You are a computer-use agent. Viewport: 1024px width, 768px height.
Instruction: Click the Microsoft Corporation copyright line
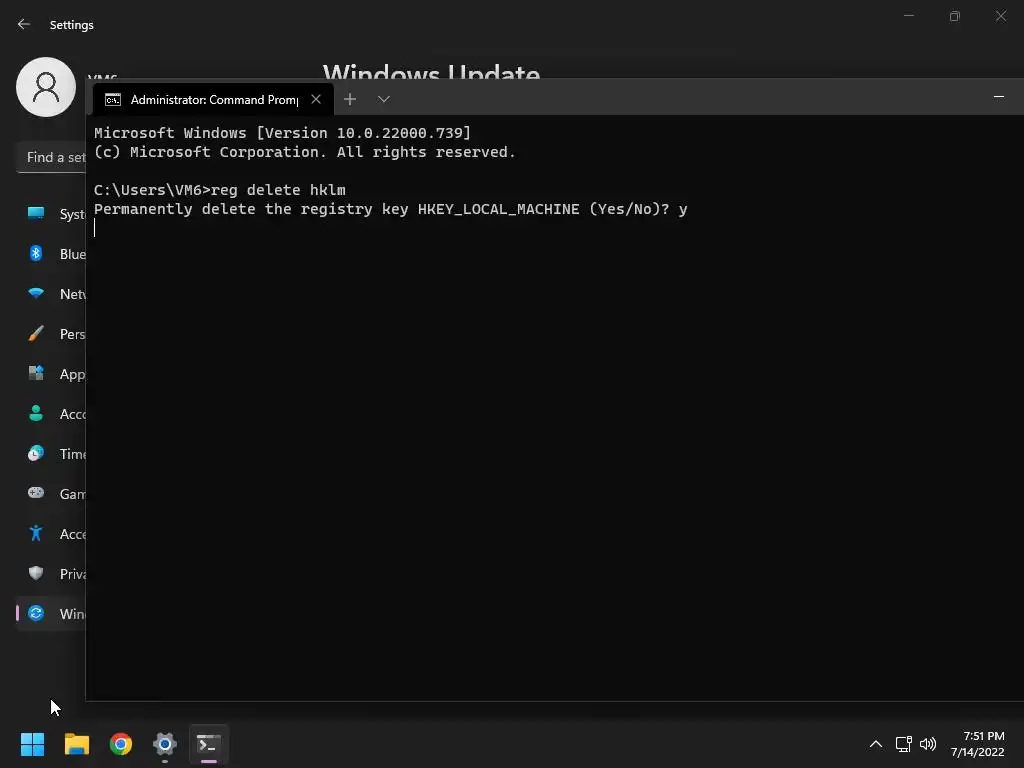click(304, 152)
